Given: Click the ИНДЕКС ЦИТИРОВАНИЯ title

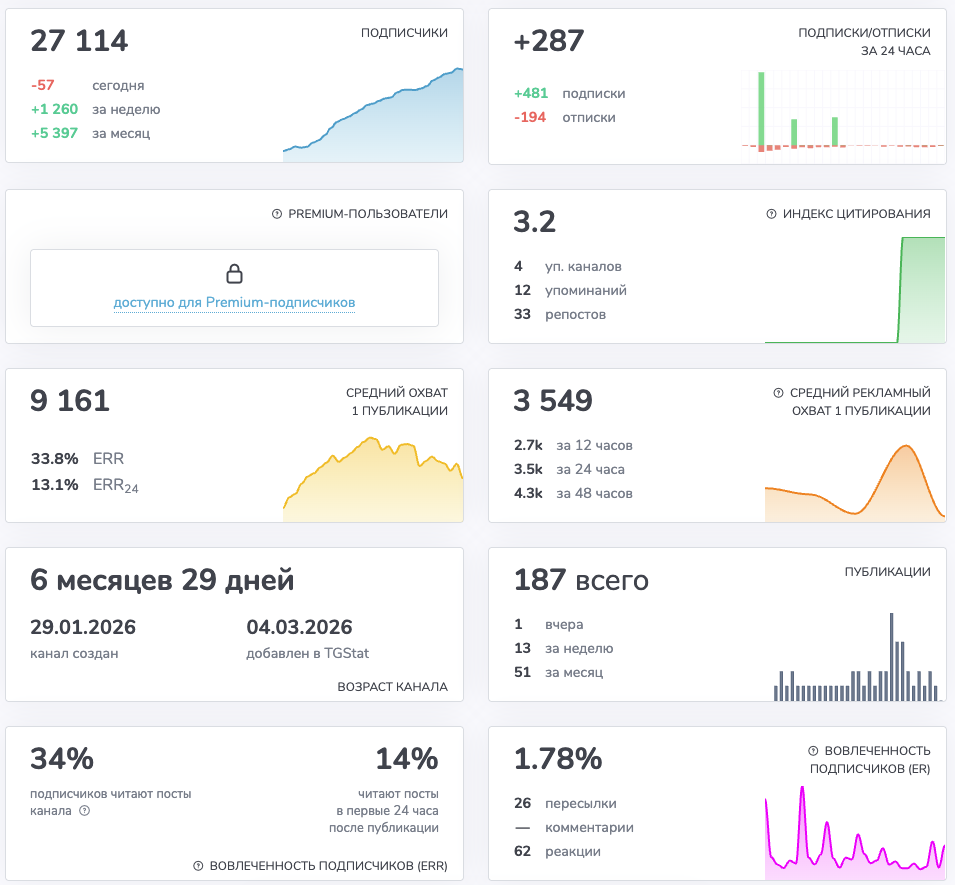Looking at the screenshot, I should coord(856,214).
